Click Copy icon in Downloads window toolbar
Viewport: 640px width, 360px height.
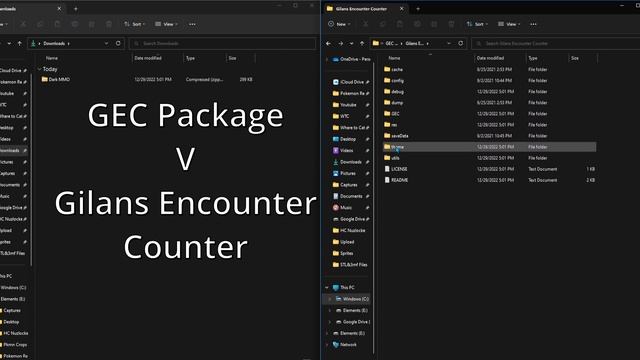pyautogui.click(x=40, y=24)
